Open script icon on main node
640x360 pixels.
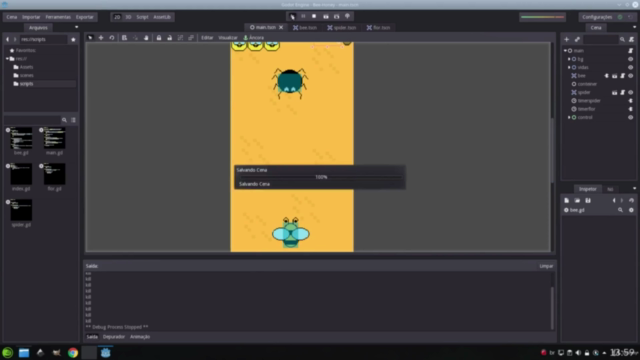(631, 51)
